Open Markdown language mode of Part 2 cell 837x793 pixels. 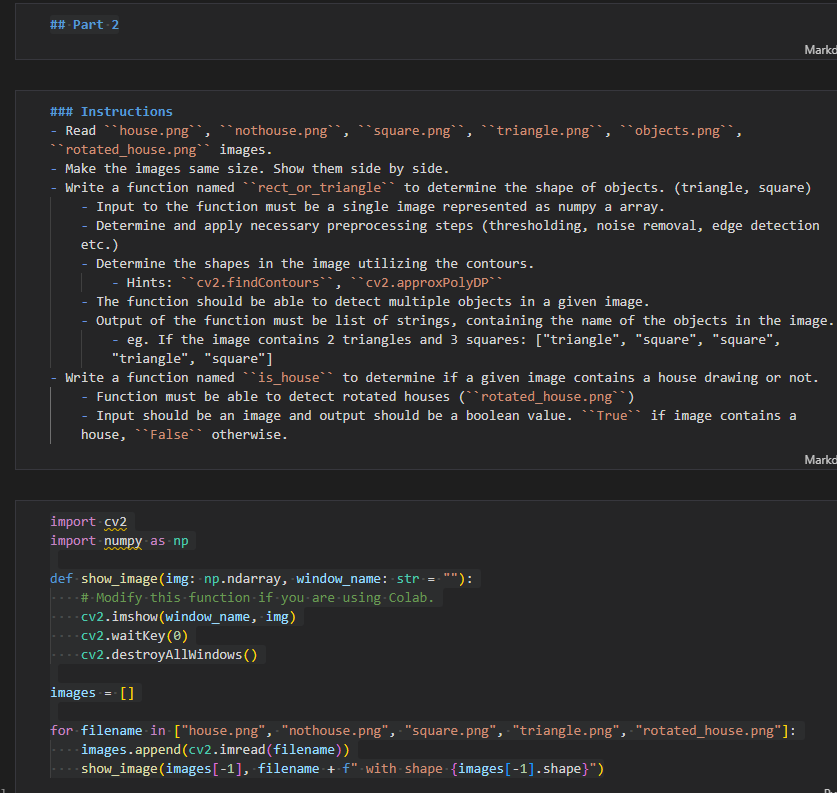tap(820, 50)
